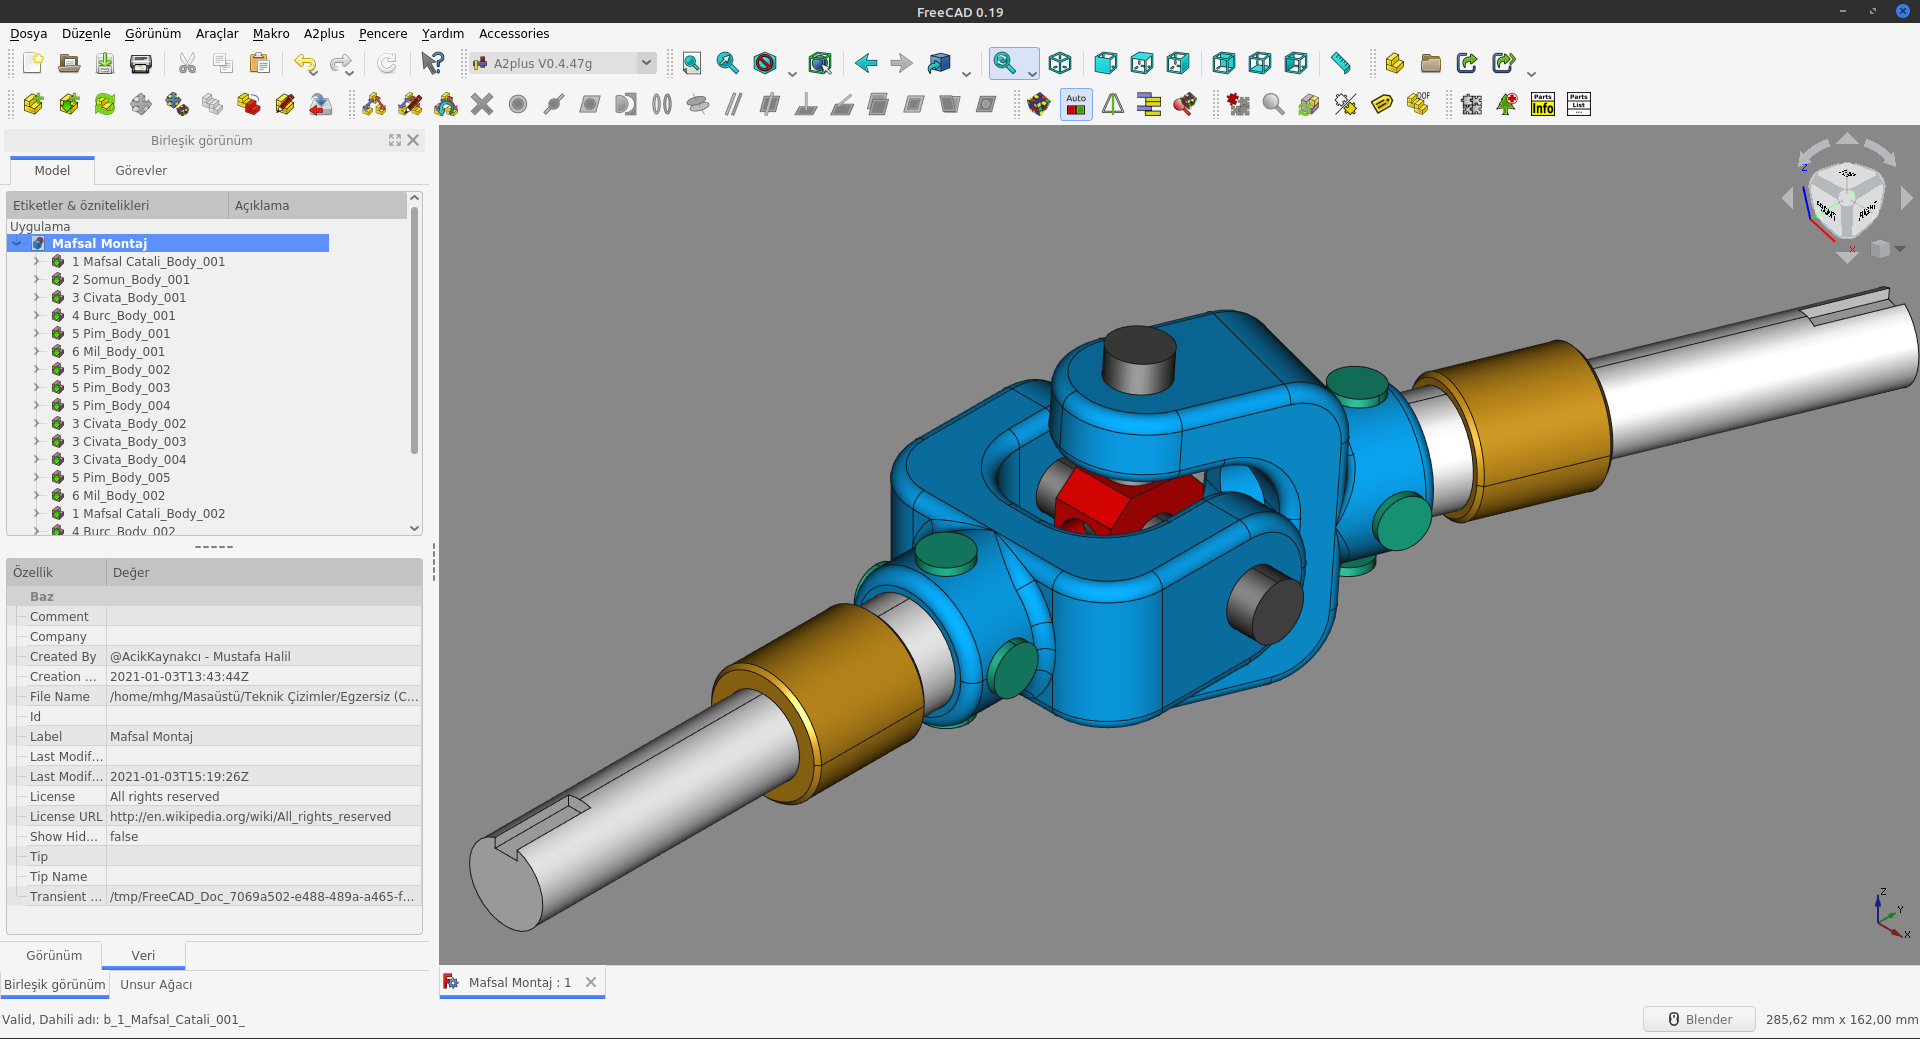Click the magnifier search constraints icon

point(1273,104)
